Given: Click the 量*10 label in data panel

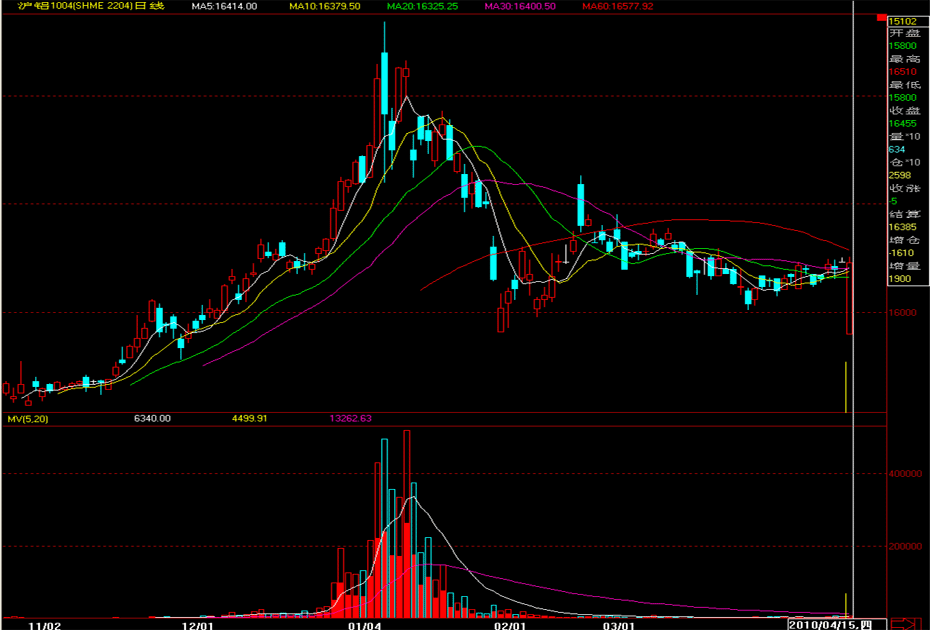Looking at the screenshot, I should [x=904, y=136].
